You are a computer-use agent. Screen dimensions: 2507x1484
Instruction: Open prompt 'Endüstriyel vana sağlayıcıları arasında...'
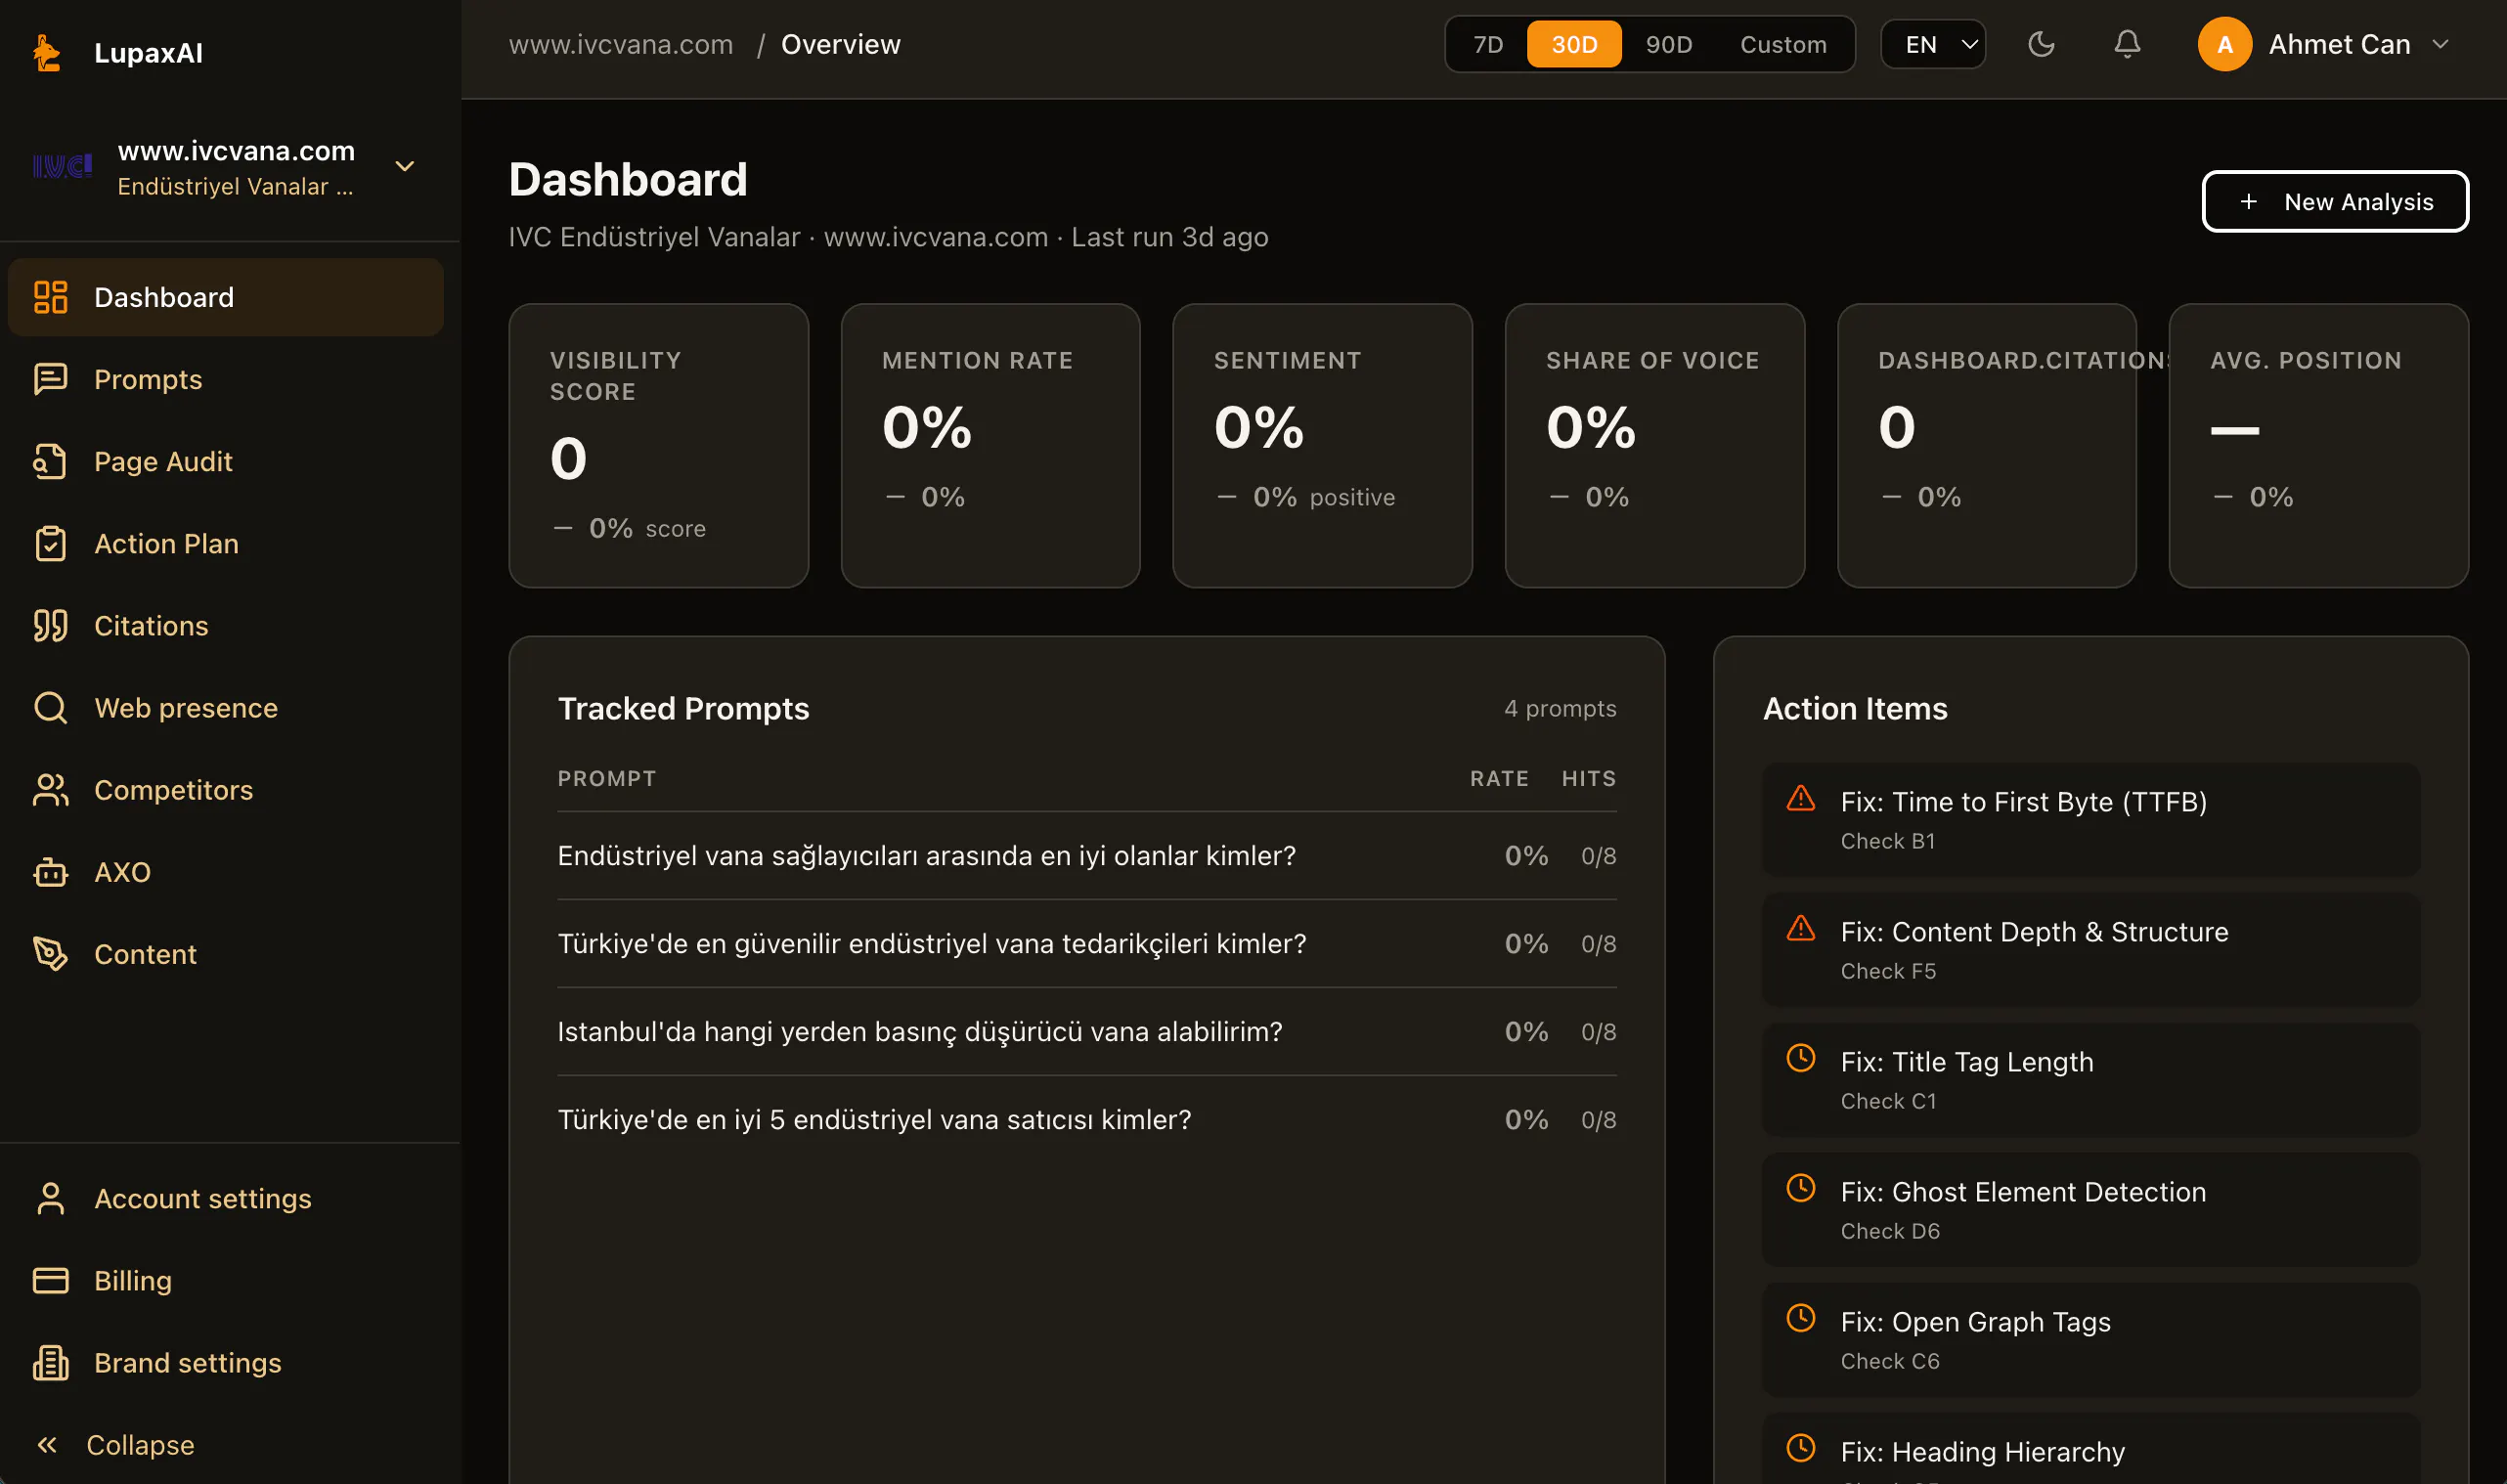coord(1087,855)
